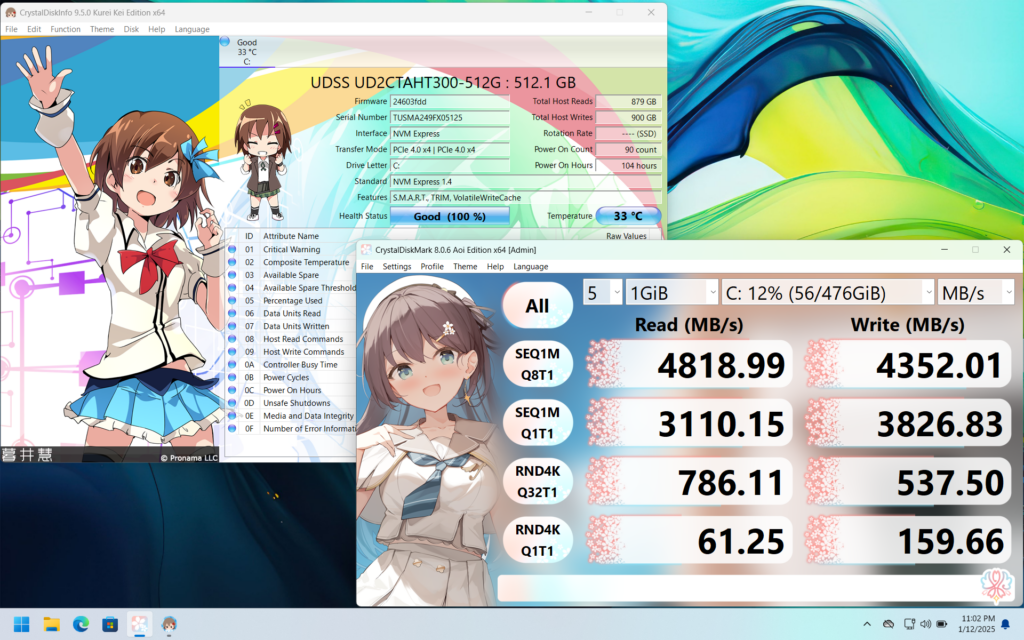The height and width of the screenshot is (640, 1024).
Task: Open the notification bell icon
Action: pos(1006,624)
